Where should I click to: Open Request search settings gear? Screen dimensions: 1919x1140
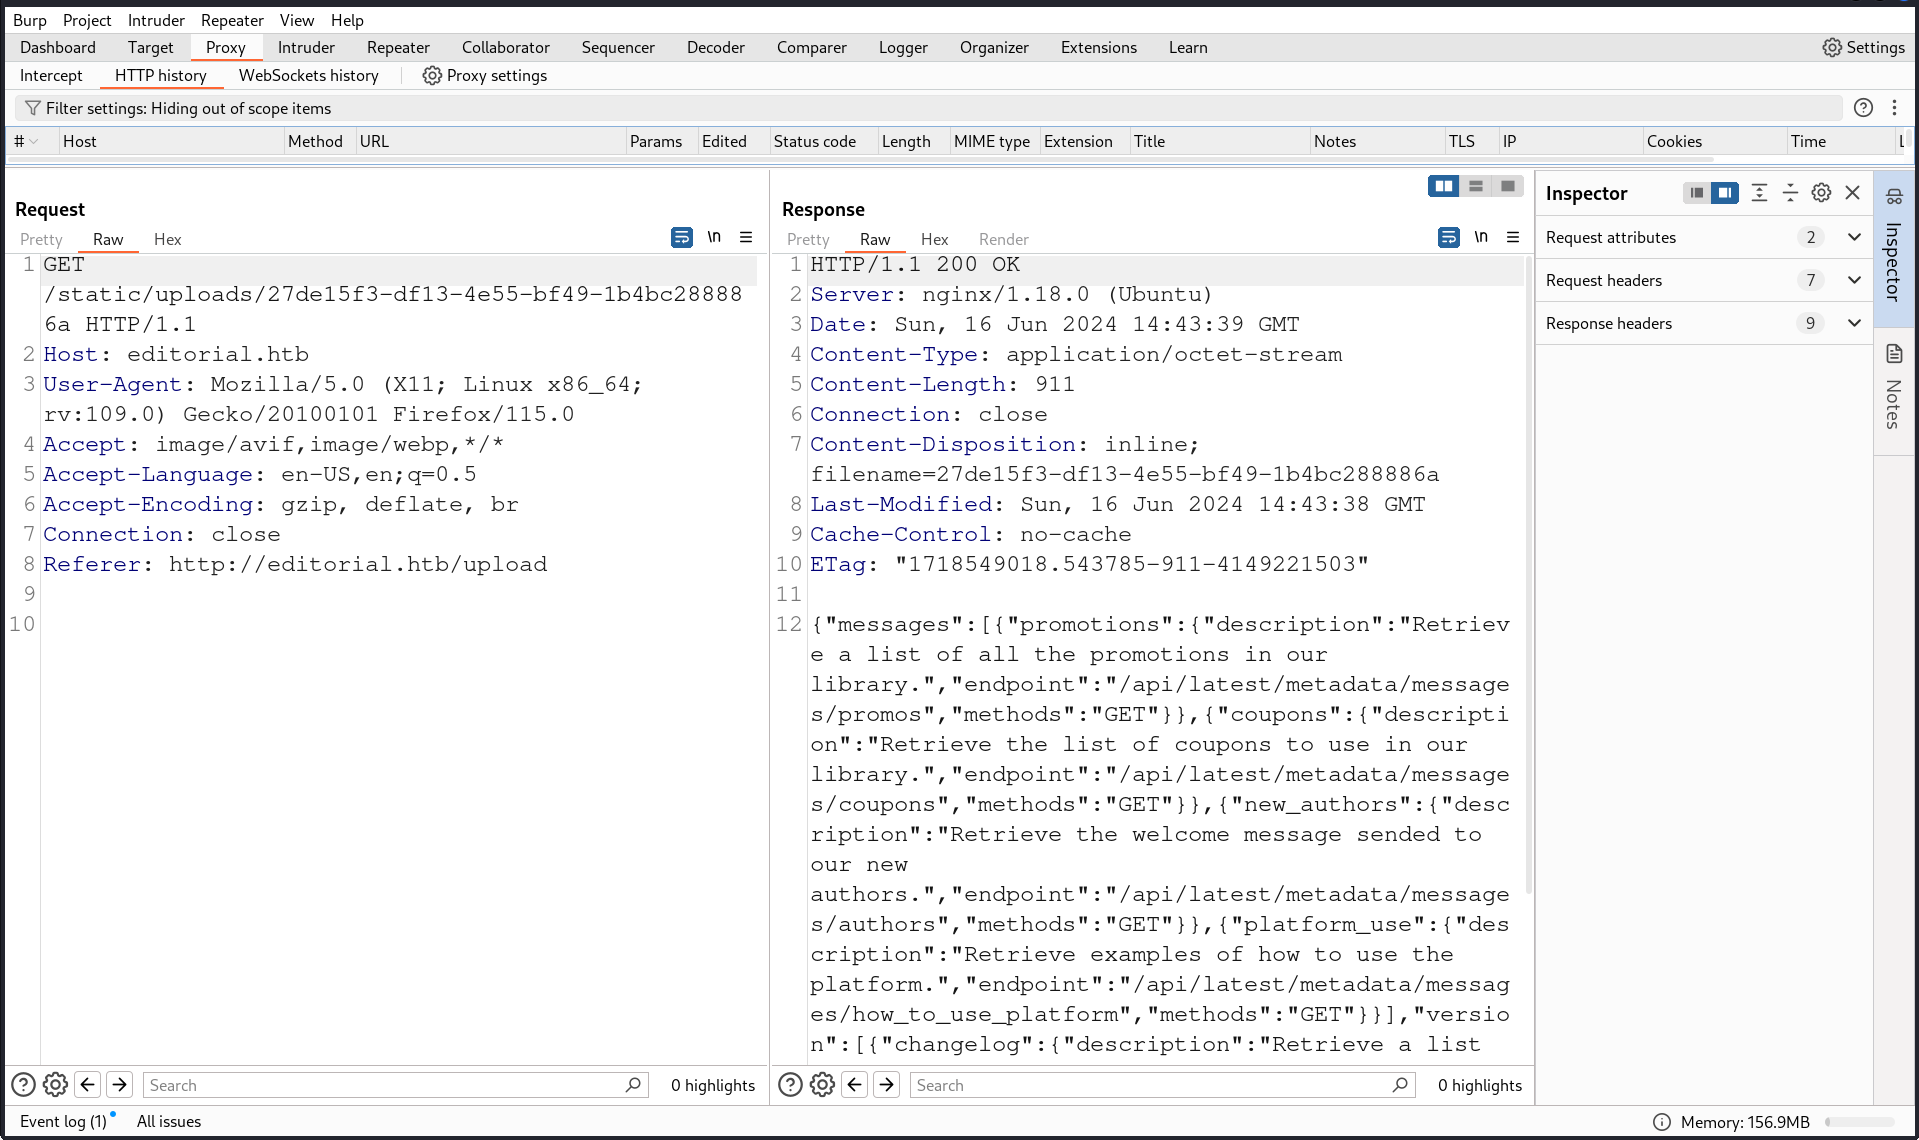56,1085
